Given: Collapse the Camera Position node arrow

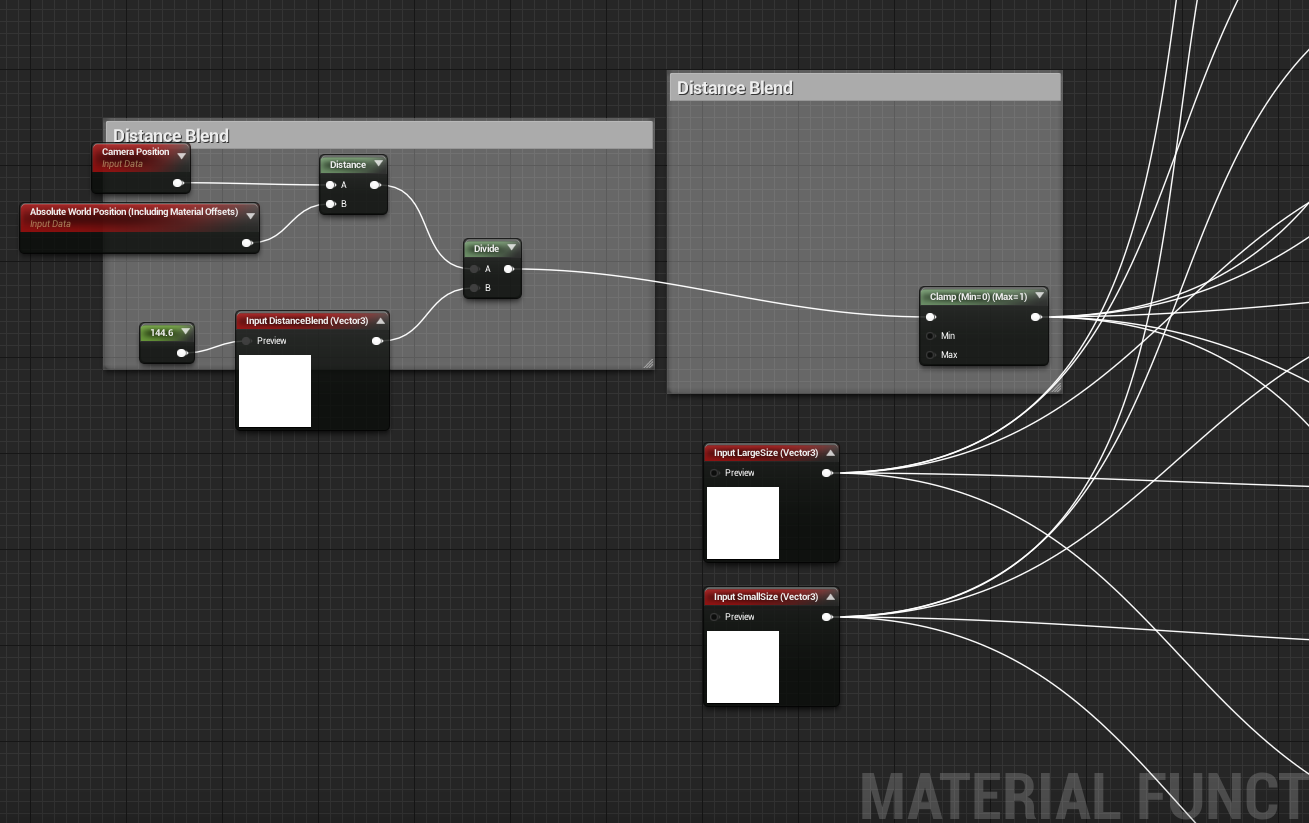Looking at the screenshot, I should pyautogui.click(x=181, y=156).
